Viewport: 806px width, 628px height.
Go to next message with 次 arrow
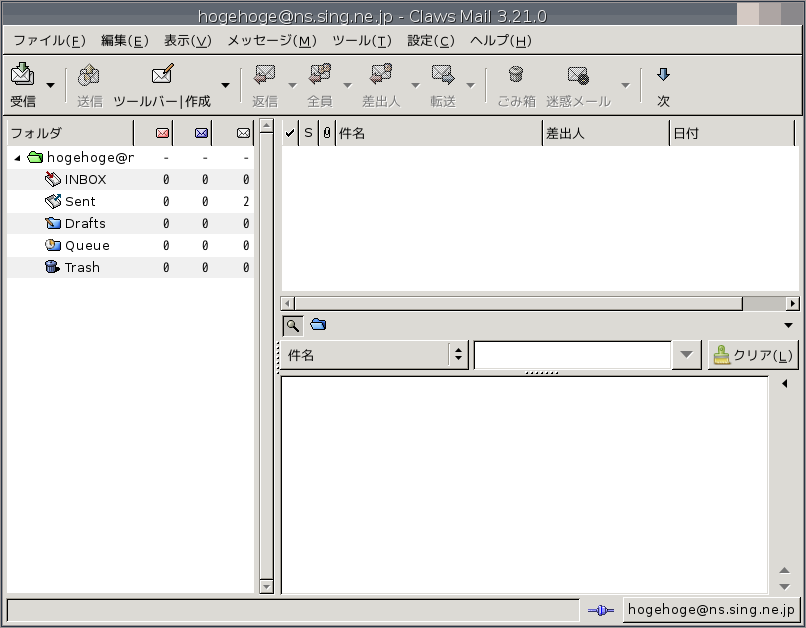[x=663, y=75]
